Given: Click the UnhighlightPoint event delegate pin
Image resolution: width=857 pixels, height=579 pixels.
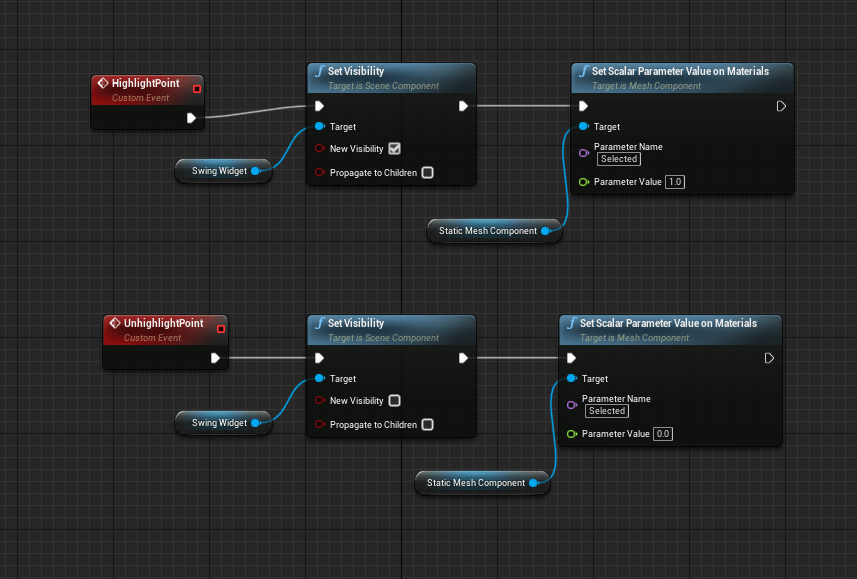Looking at the screenshot, I should (x=220, y=329).
